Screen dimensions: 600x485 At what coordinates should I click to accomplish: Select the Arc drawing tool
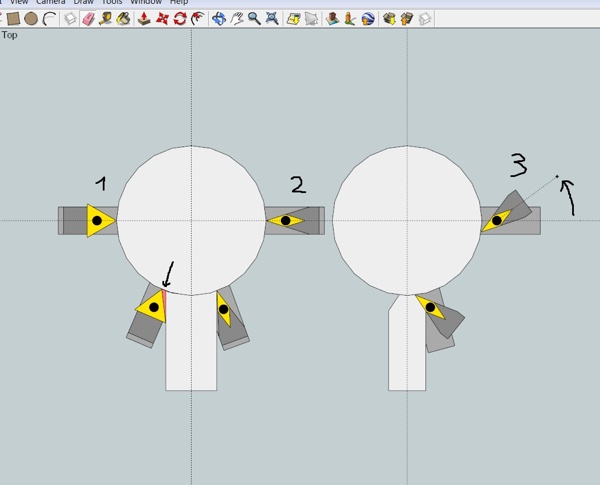point(49,18)
